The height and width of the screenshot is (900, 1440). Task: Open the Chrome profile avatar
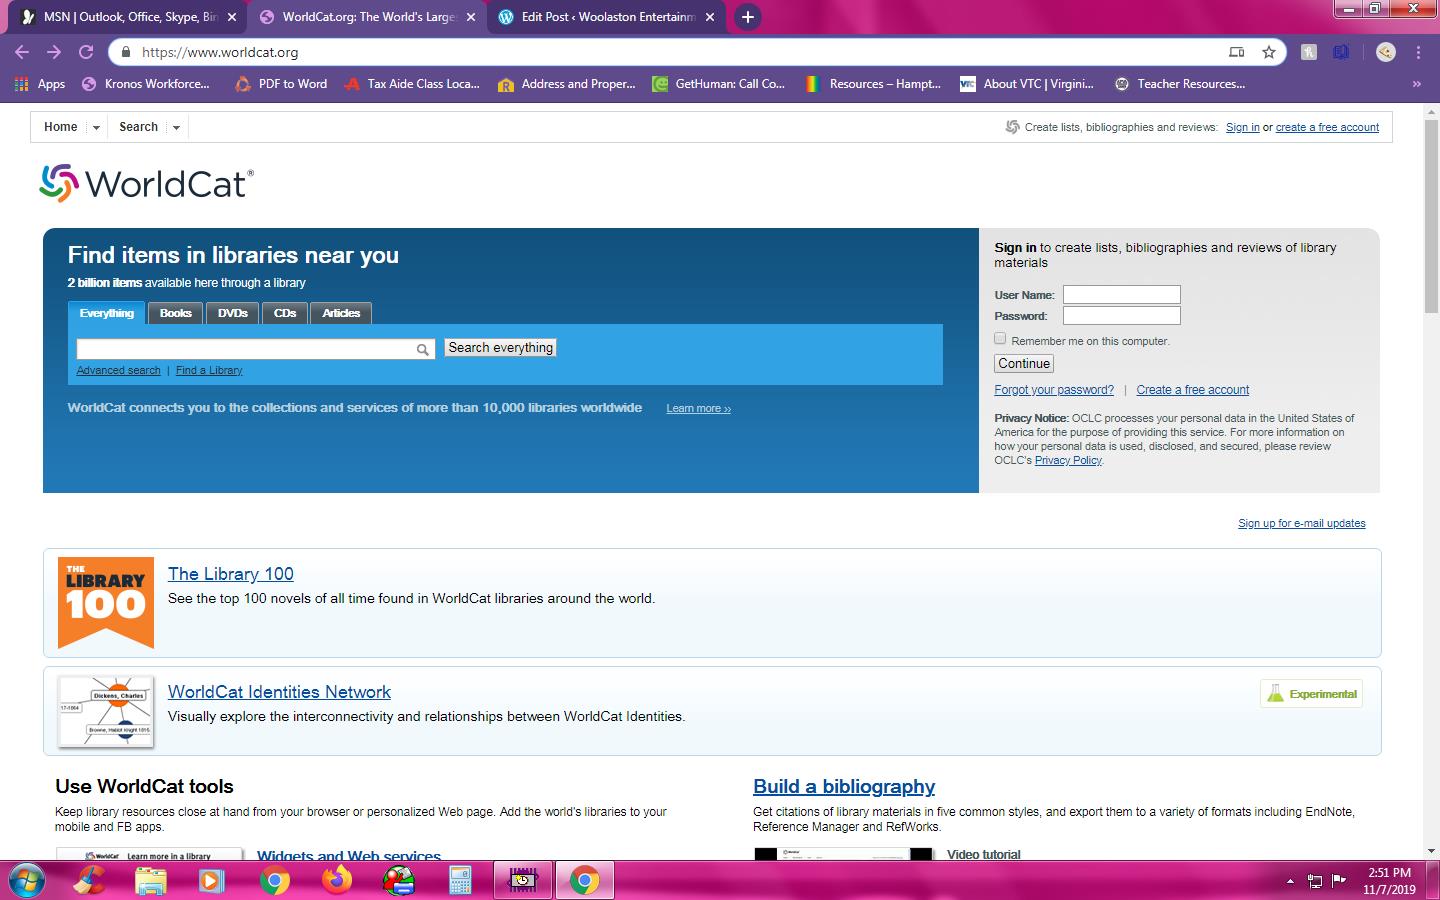point(1386,52)
